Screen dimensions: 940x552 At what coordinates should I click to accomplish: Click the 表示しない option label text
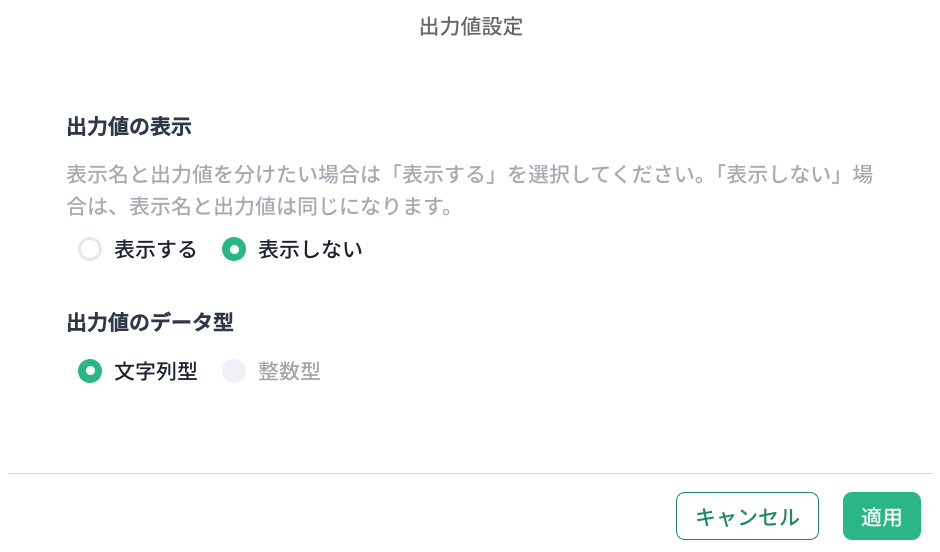(x=310, y=249)
